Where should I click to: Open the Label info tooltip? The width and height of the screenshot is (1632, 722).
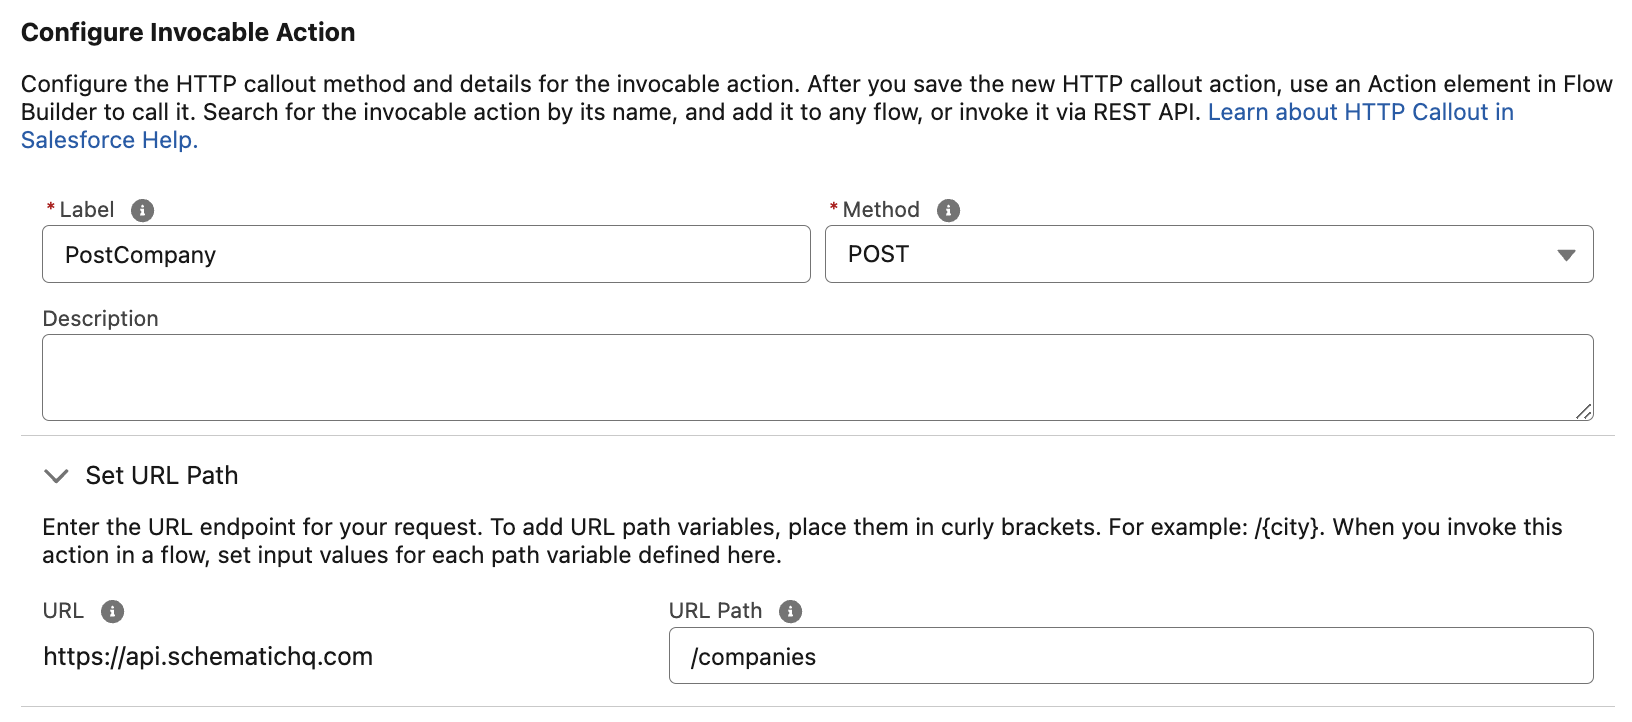coord(141,210)
